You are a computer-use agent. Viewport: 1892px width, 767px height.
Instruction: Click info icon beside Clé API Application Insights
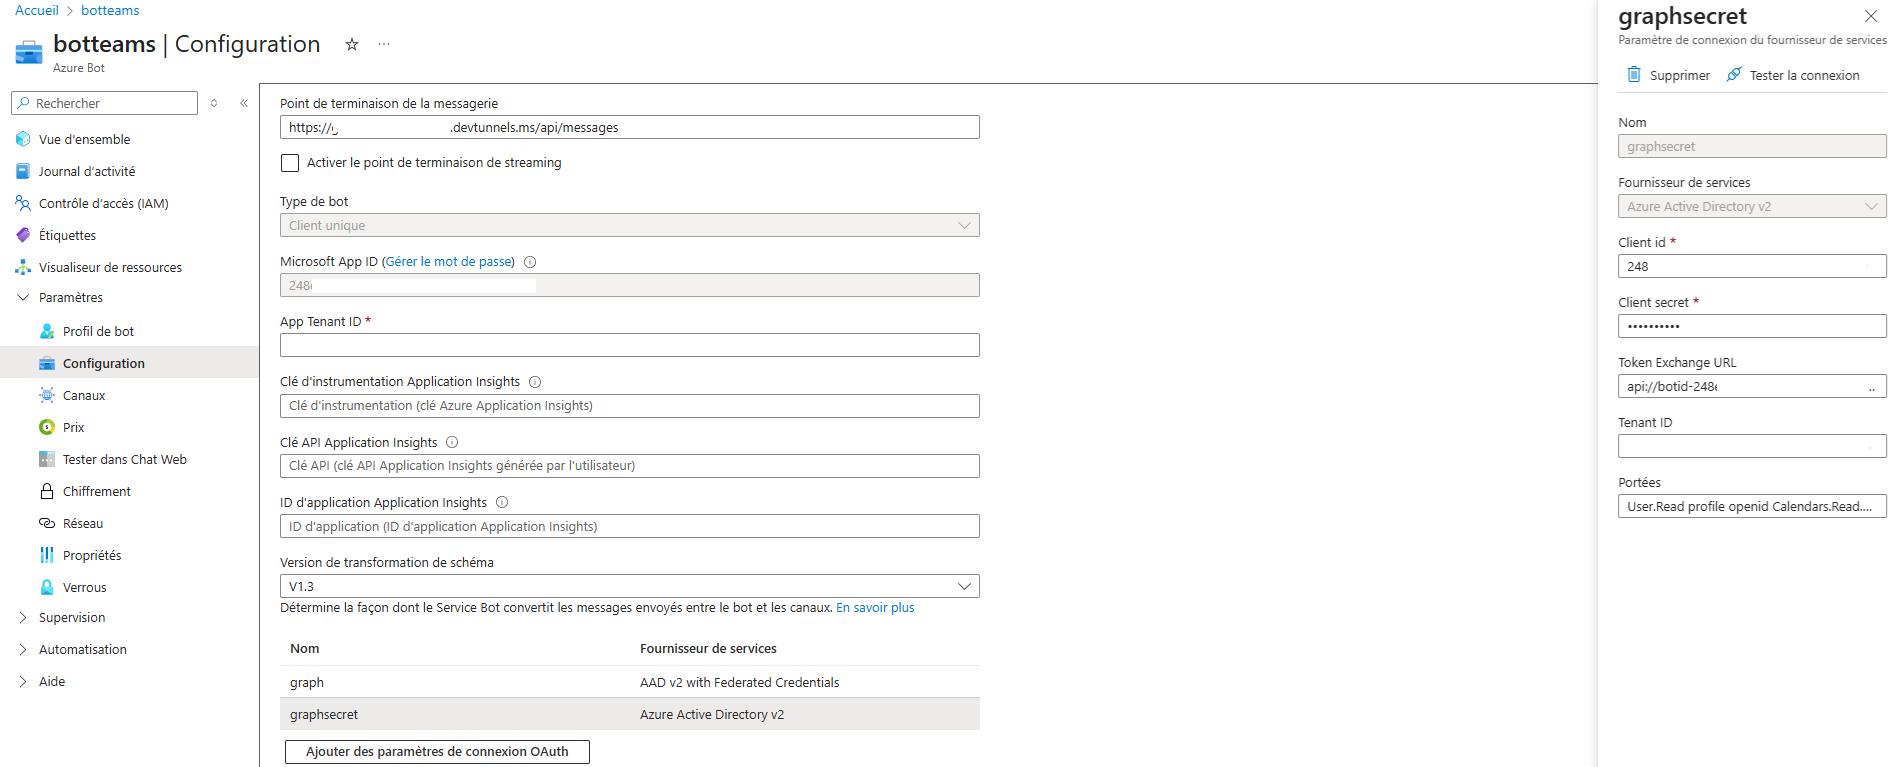[x=452, y=442]
